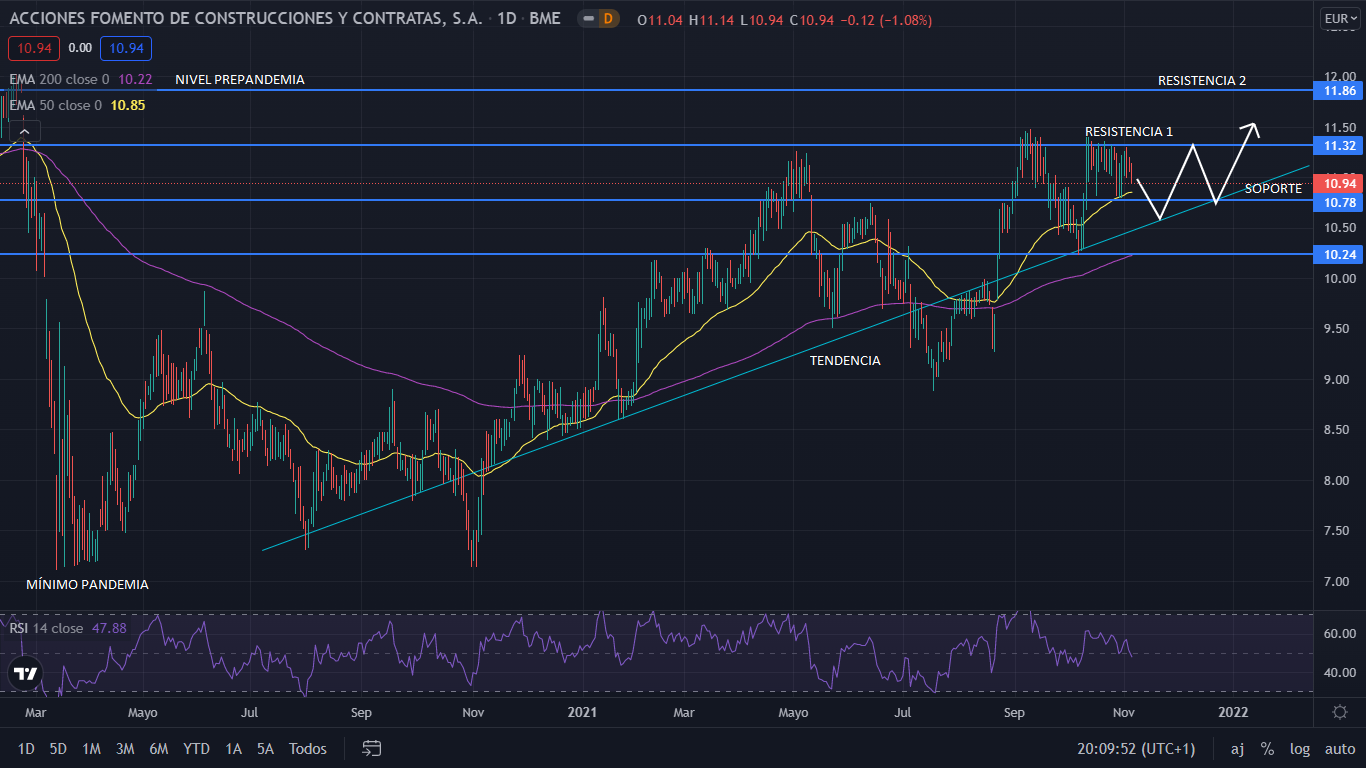
Task: Toggle auto scale mode
Action: 1340,748
